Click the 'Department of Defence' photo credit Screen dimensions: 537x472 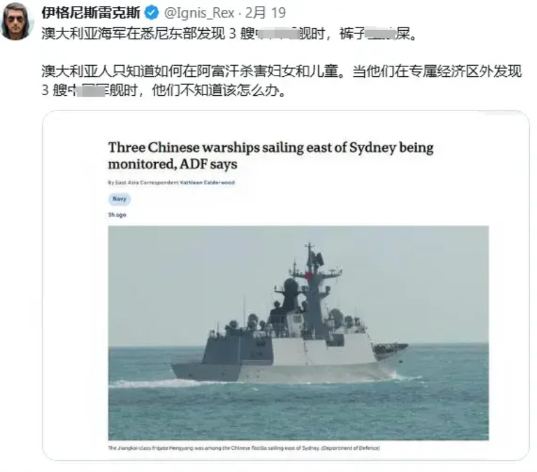pyautogui.click(x=350, y=448)
